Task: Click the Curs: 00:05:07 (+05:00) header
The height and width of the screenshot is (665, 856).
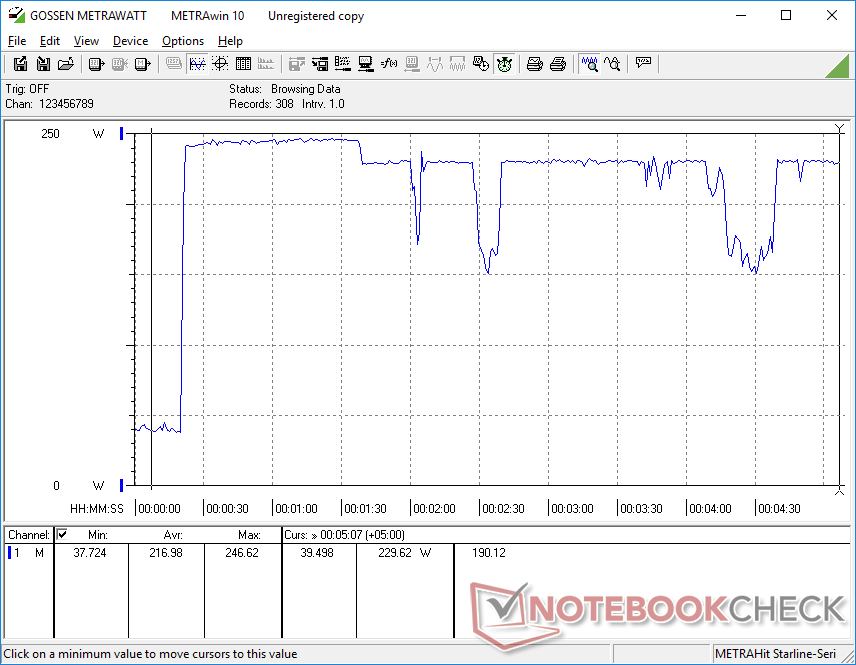Action: pyautogui.click(x=344, y=535)
